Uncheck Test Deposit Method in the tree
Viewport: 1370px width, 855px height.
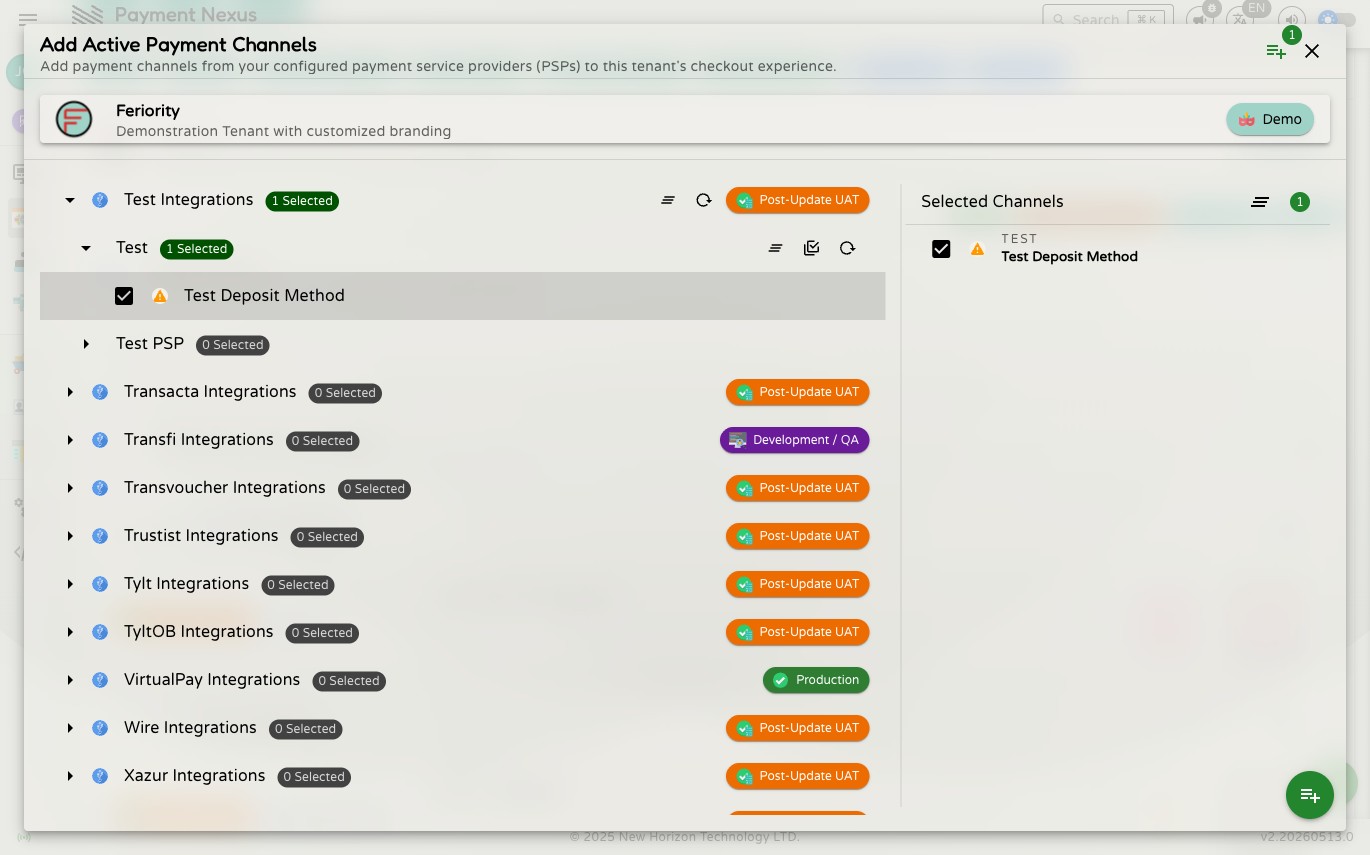click(x=124, y=296)
